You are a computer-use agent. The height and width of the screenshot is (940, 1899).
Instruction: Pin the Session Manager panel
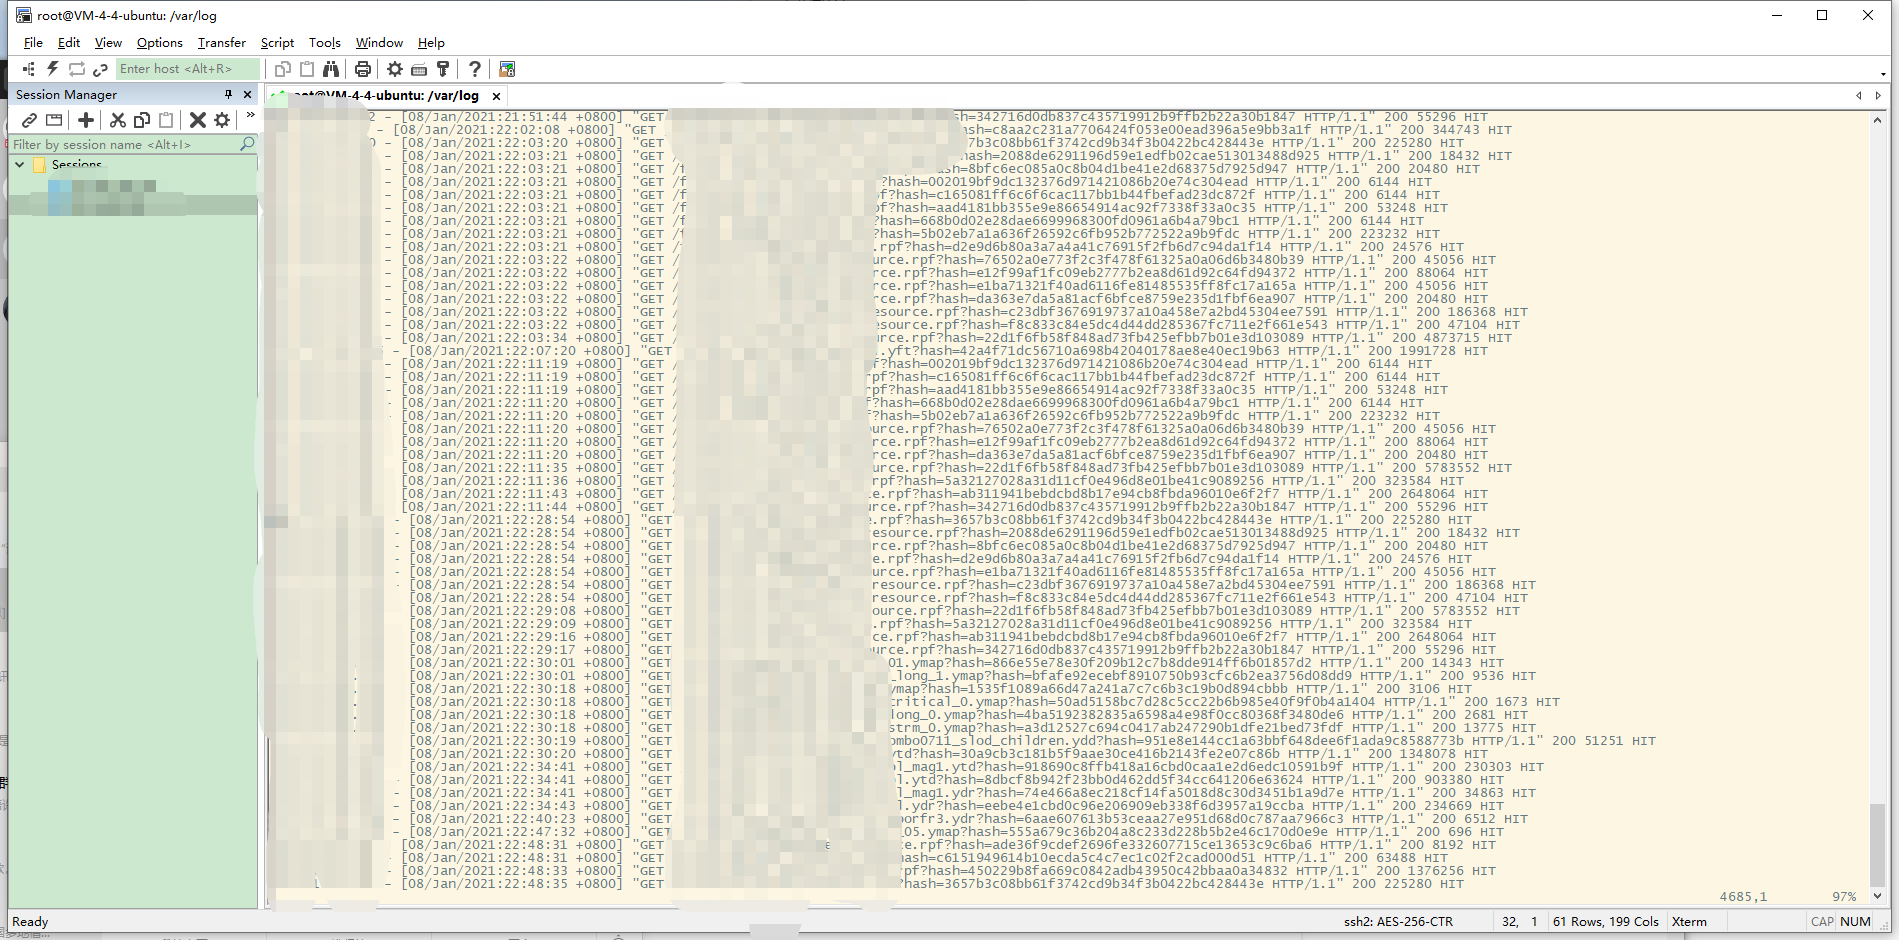229,94
